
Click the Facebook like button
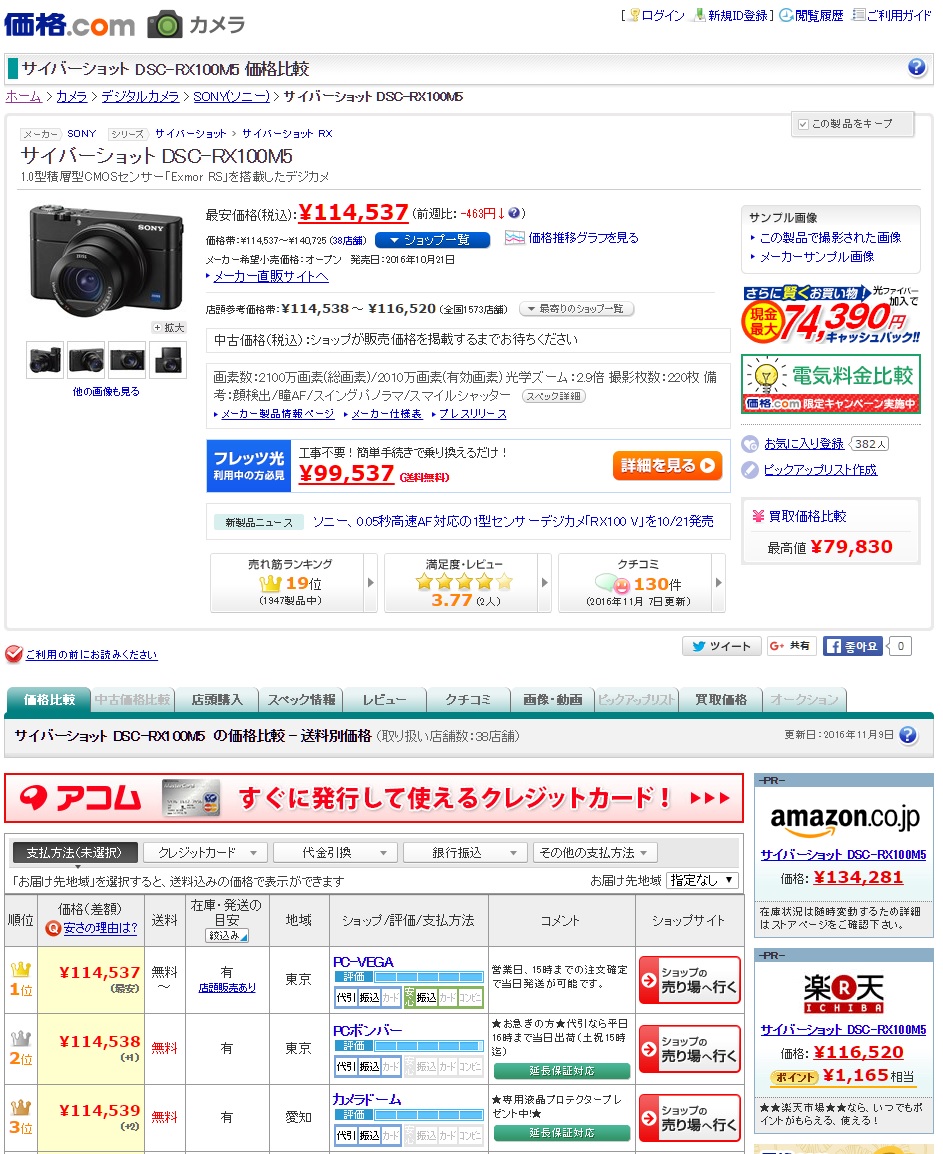[x=853, y=647]
